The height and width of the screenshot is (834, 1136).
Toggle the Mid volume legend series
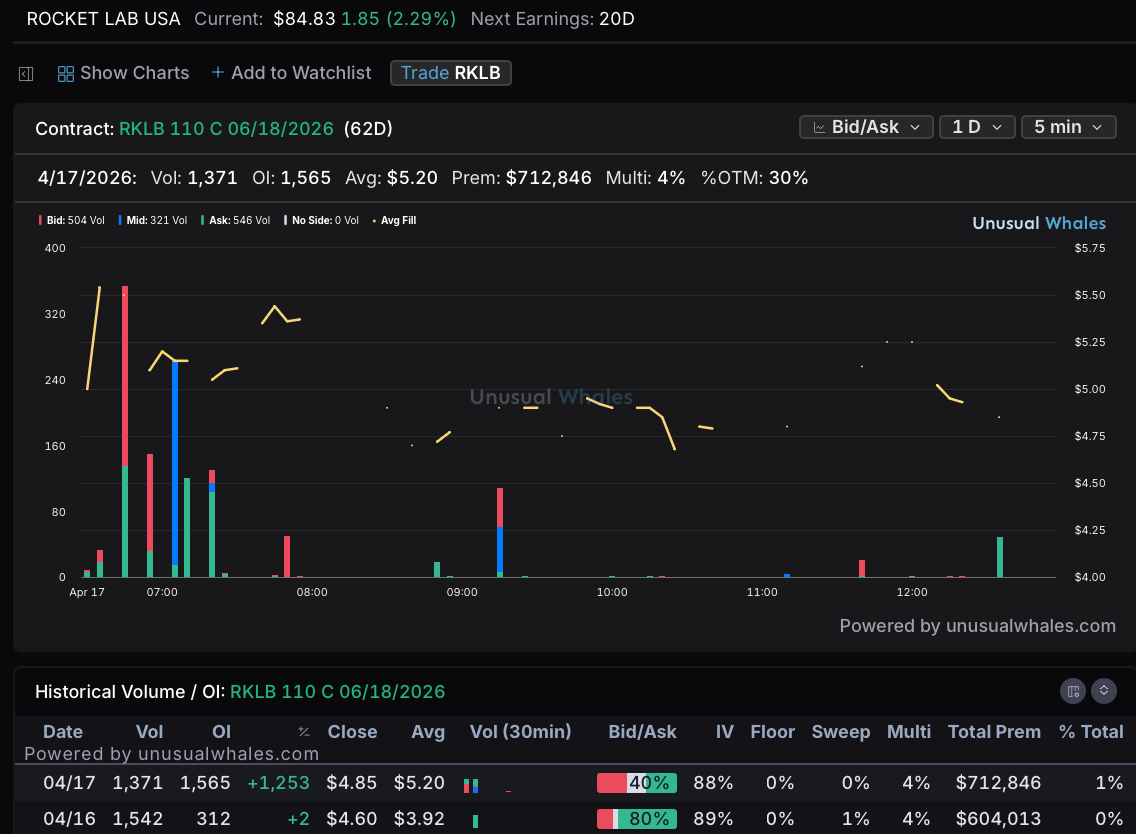[x=152, y=220]
